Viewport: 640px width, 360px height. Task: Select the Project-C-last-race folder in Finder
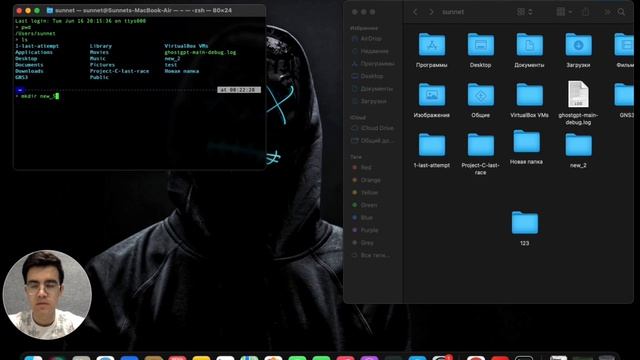coord(480,145)
